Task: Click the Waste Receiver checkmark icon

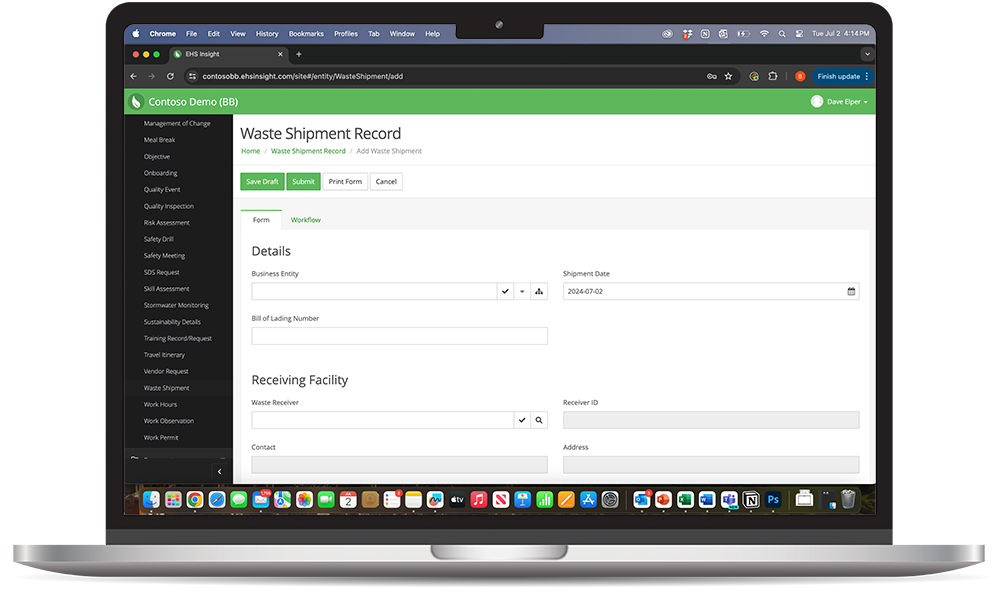Action: 522,420
